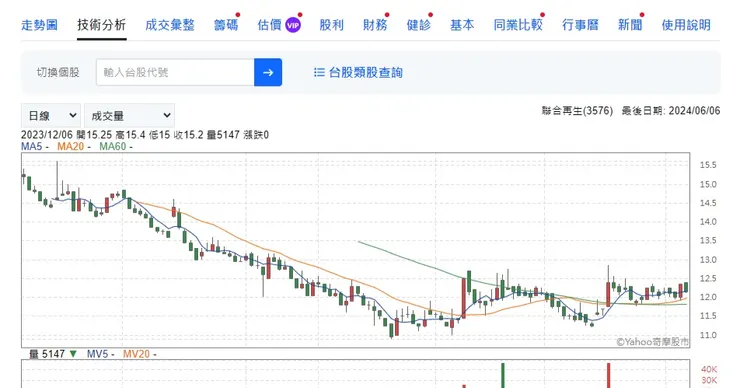Open the 日線 period dropdown

51,116
